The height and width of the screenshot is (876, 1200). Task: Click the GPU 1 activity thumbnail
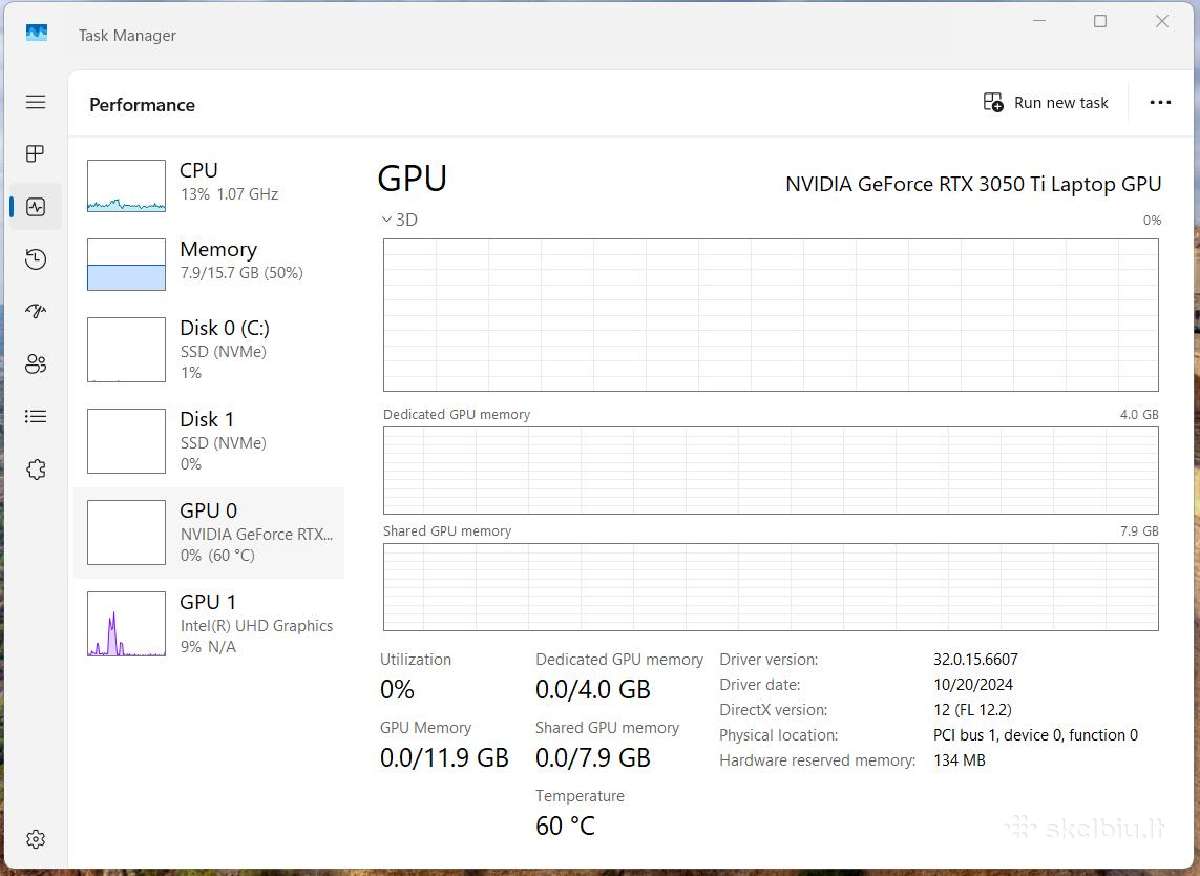[x=126, y=623]
